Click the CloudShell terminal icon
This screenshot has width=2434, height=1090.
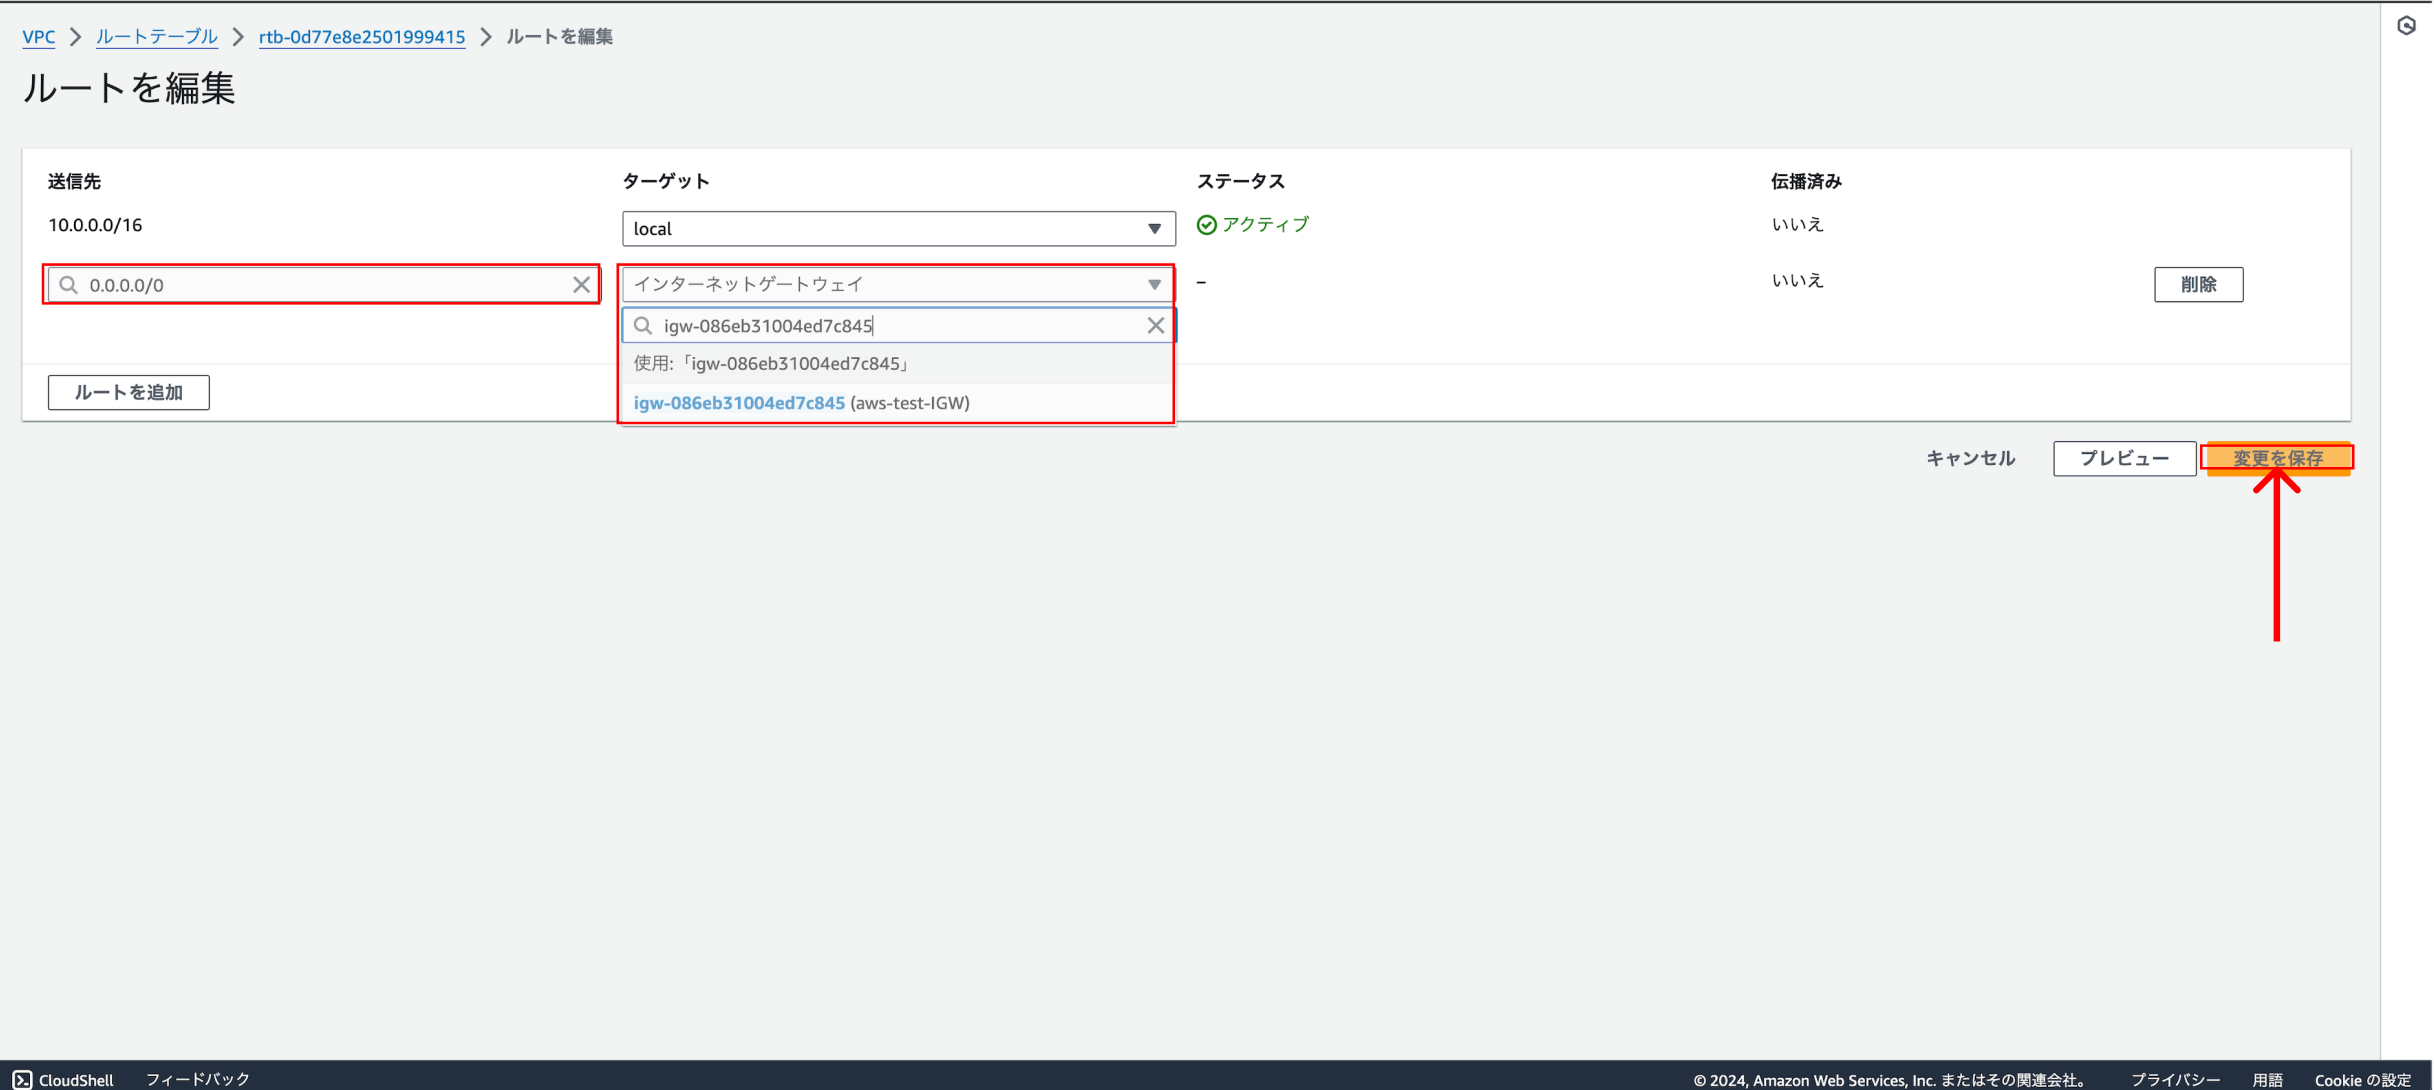pyautogui.click(x=22, y=1079)
